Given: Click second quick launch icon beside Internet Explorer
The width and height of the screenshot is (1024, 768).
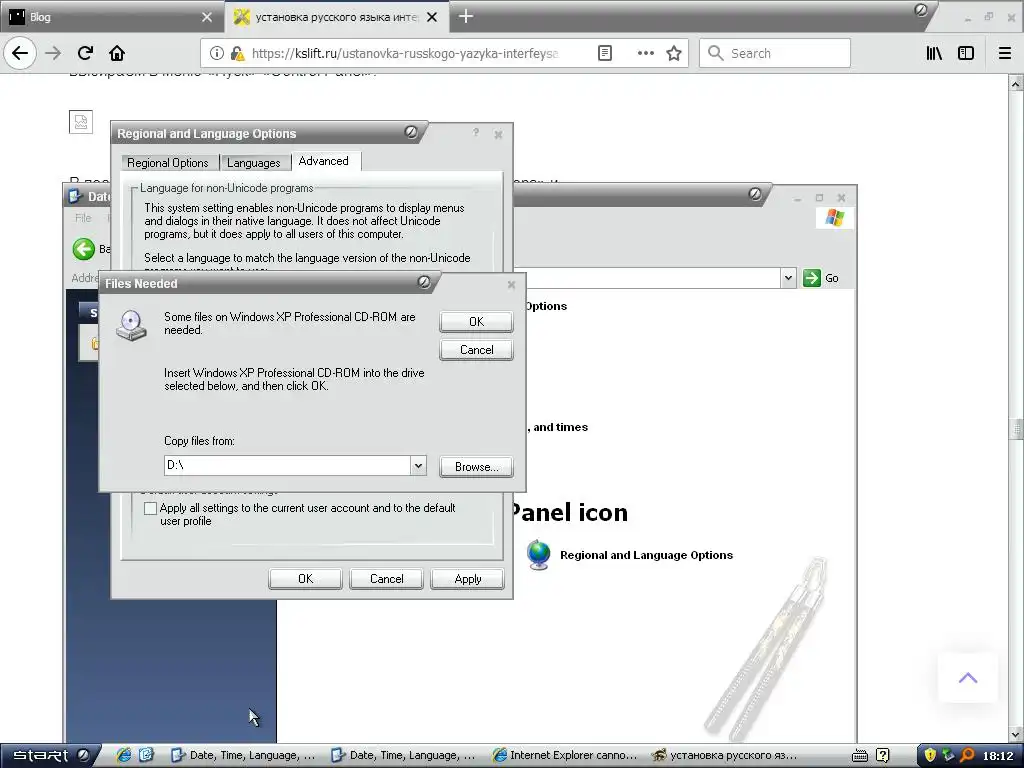Looking at the screenshot, I should [x=146, y=755].
